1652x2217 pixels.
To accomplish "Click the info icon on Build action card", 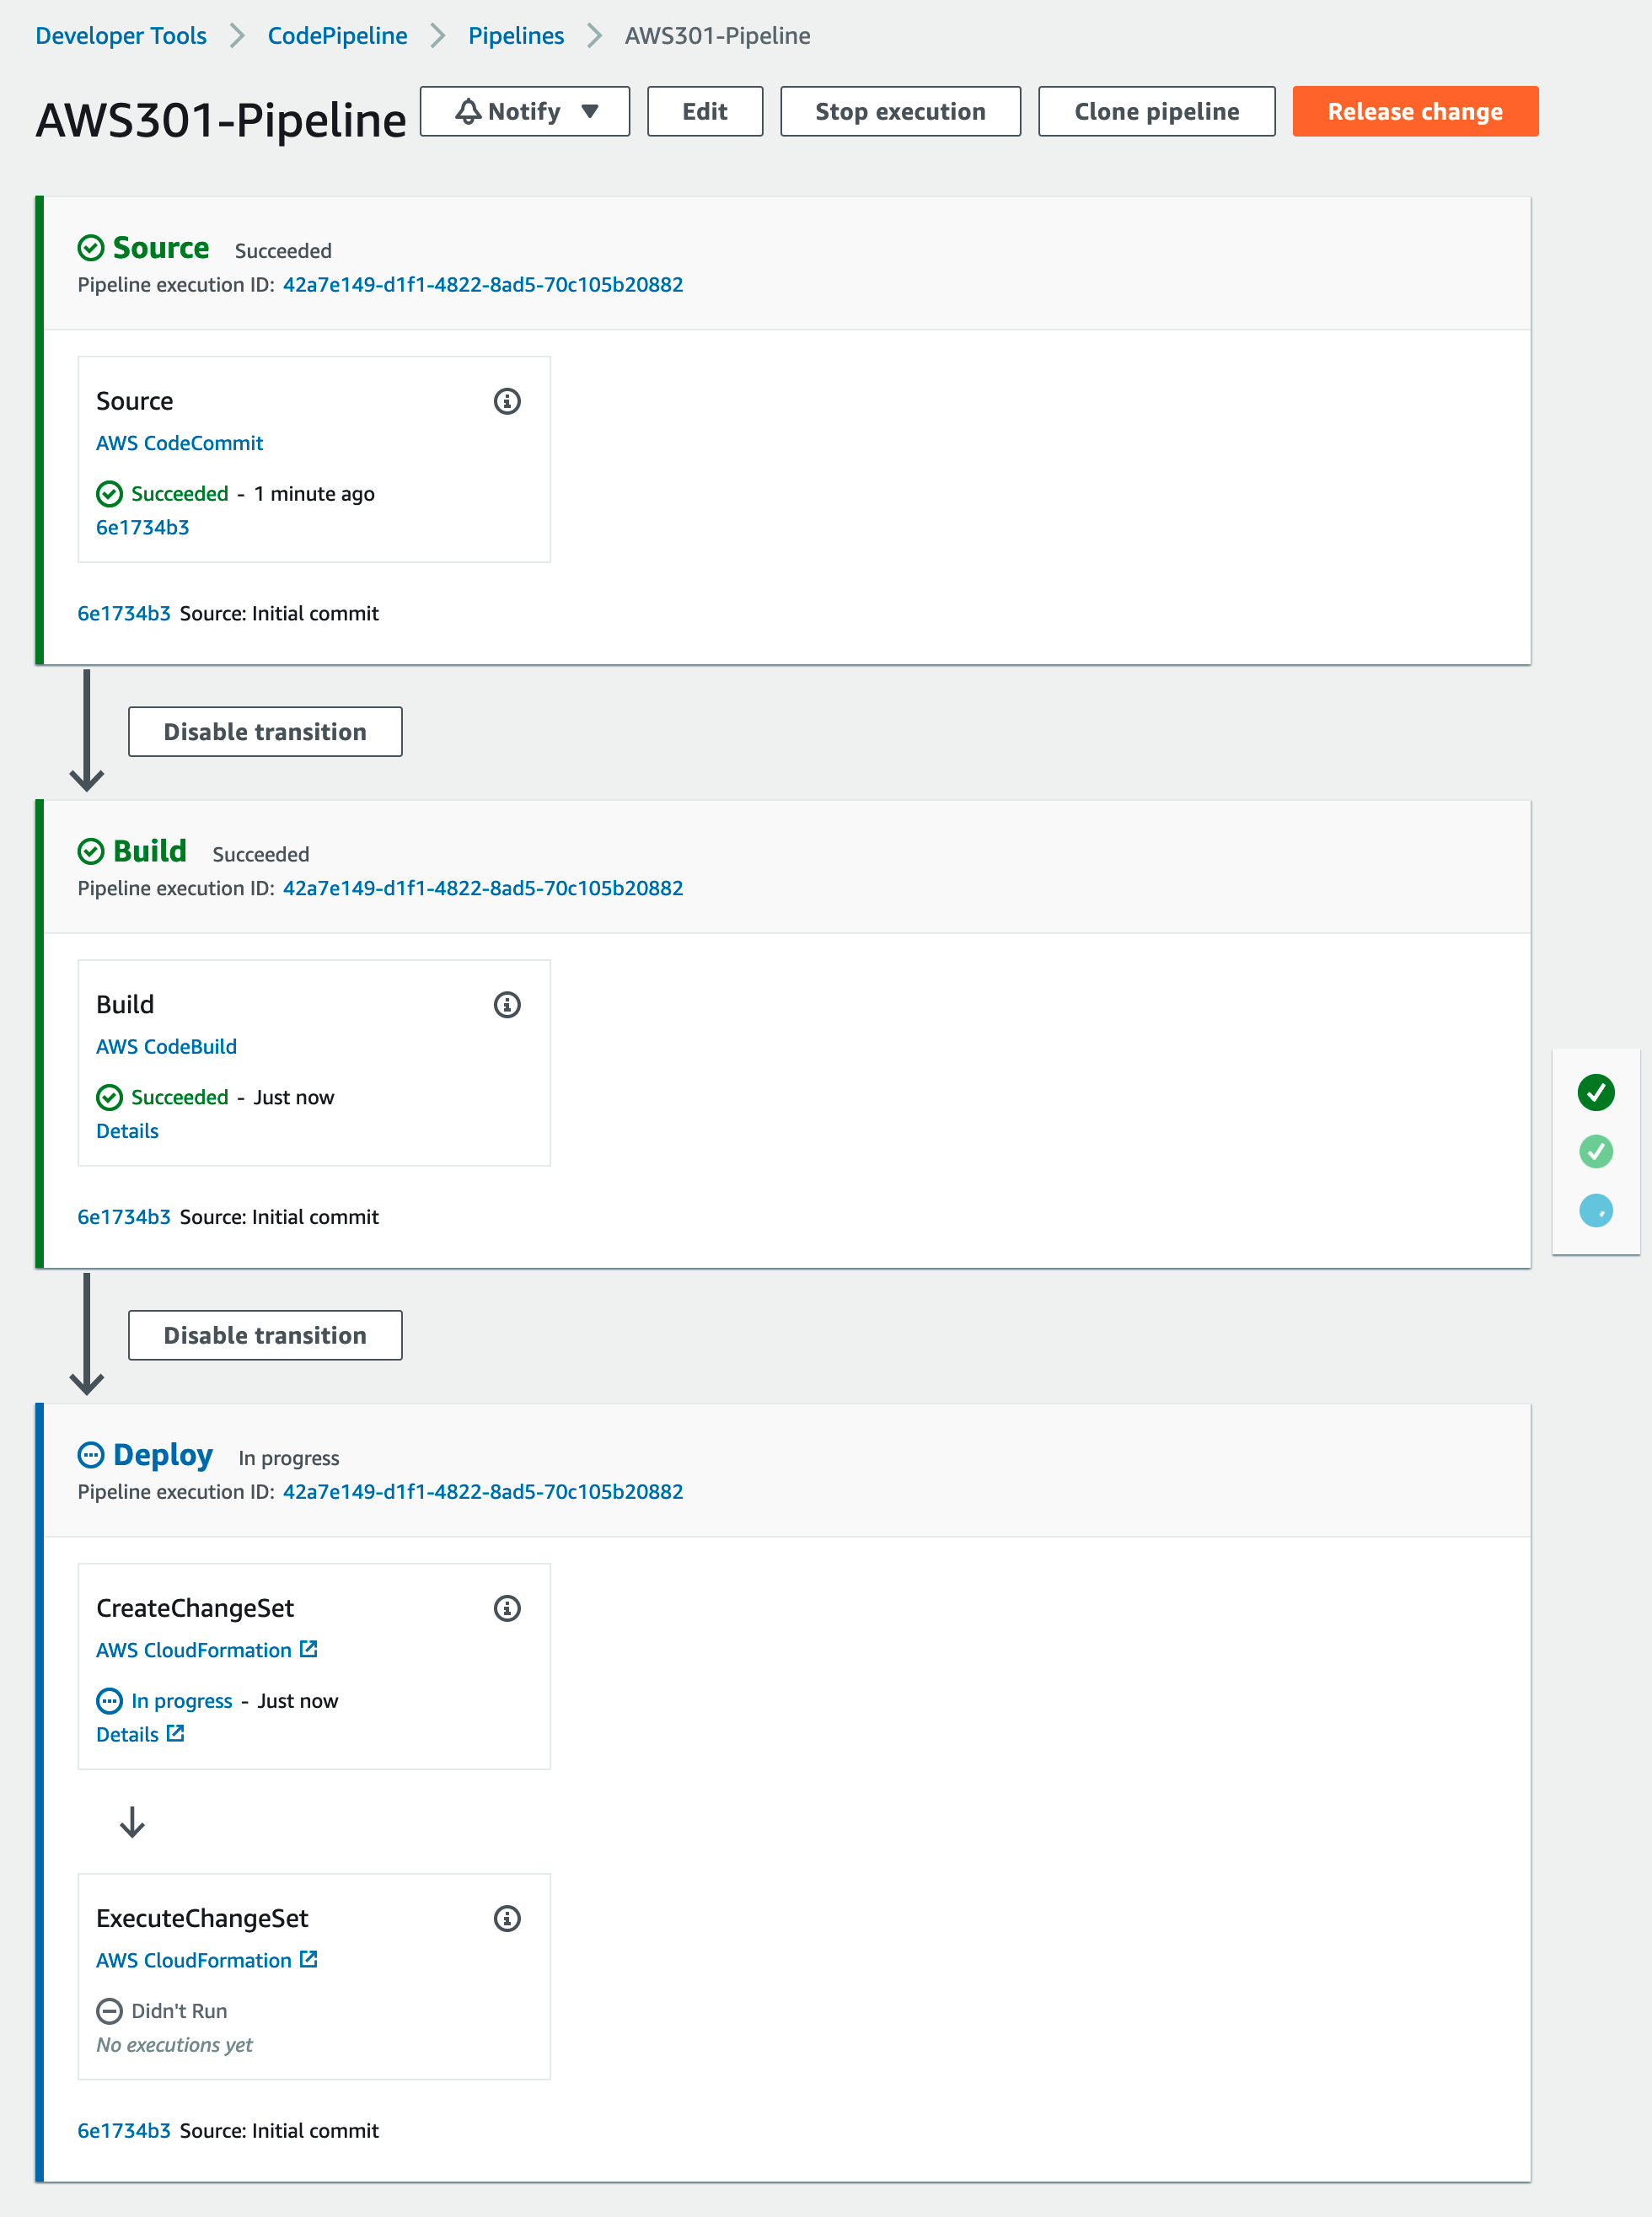I will [x=507, y=1005].
